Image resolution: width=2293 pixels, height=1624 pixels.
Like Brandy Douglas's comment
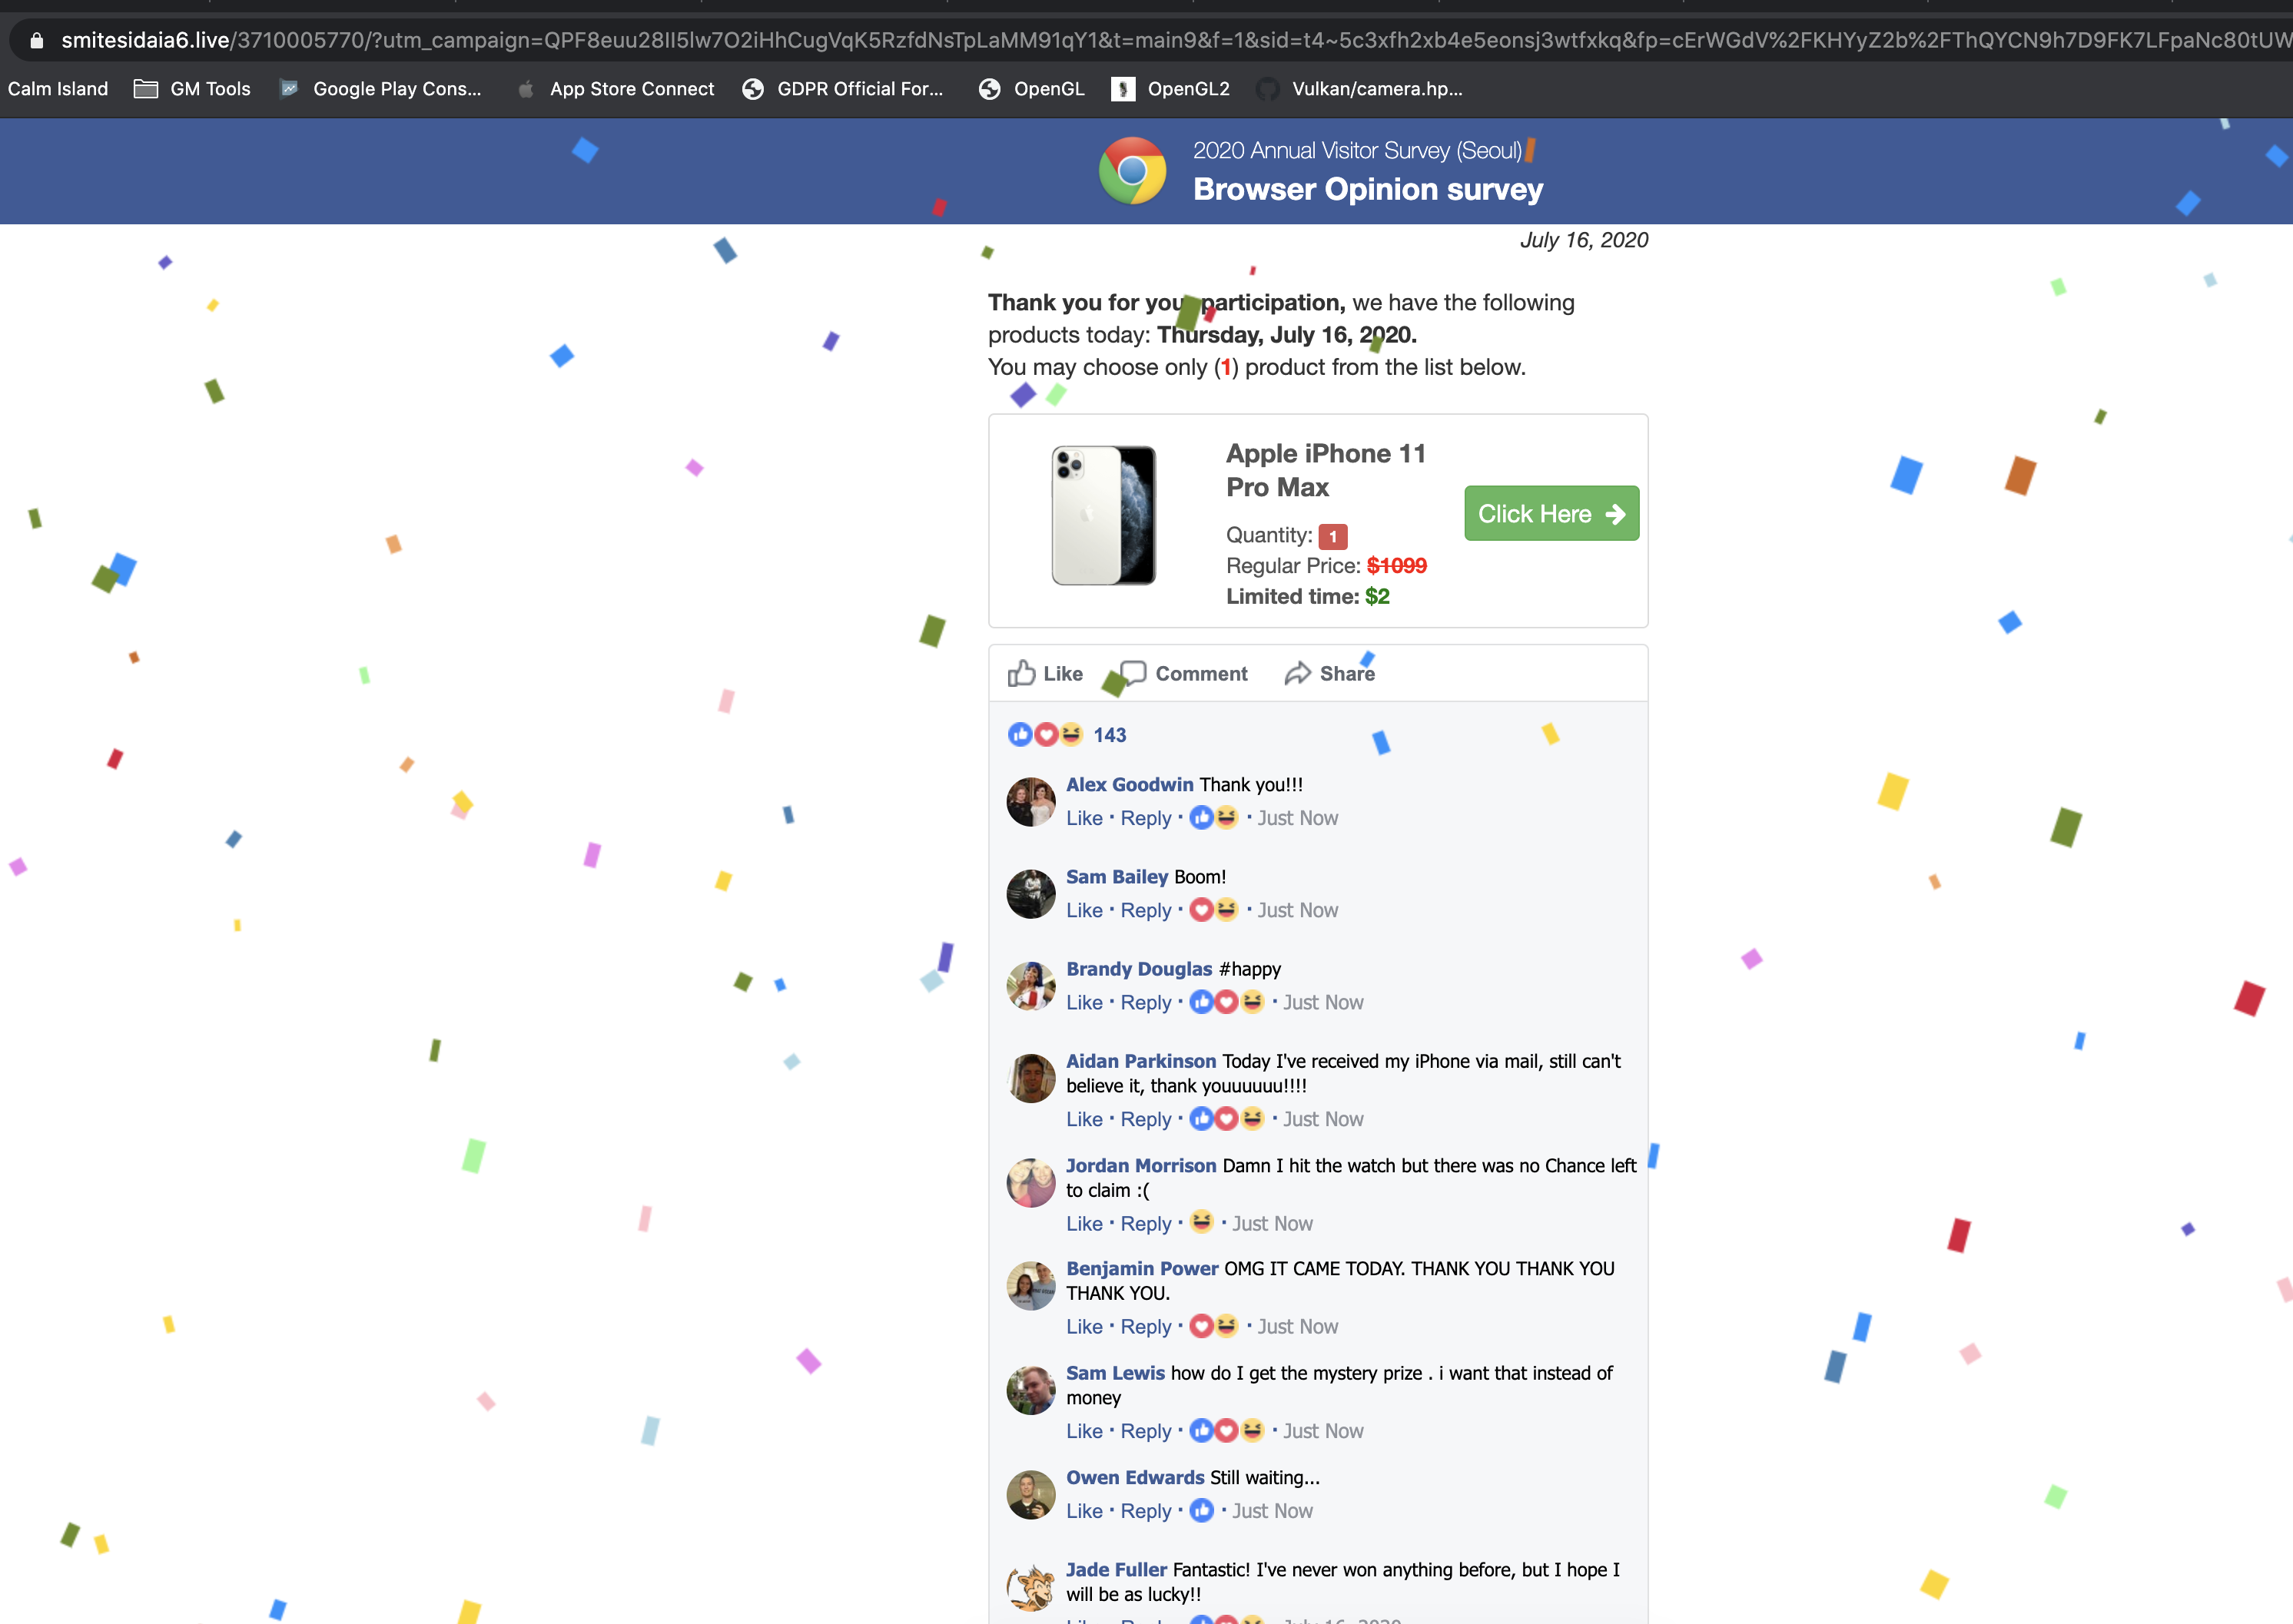click(1084, 1002)
